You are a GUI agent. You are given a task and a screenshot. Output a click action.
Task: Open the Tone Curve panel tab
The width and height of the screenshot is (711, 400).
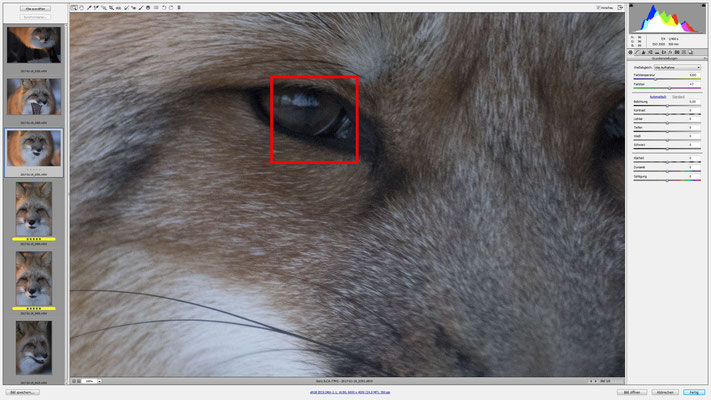click(x=637, y=52)
